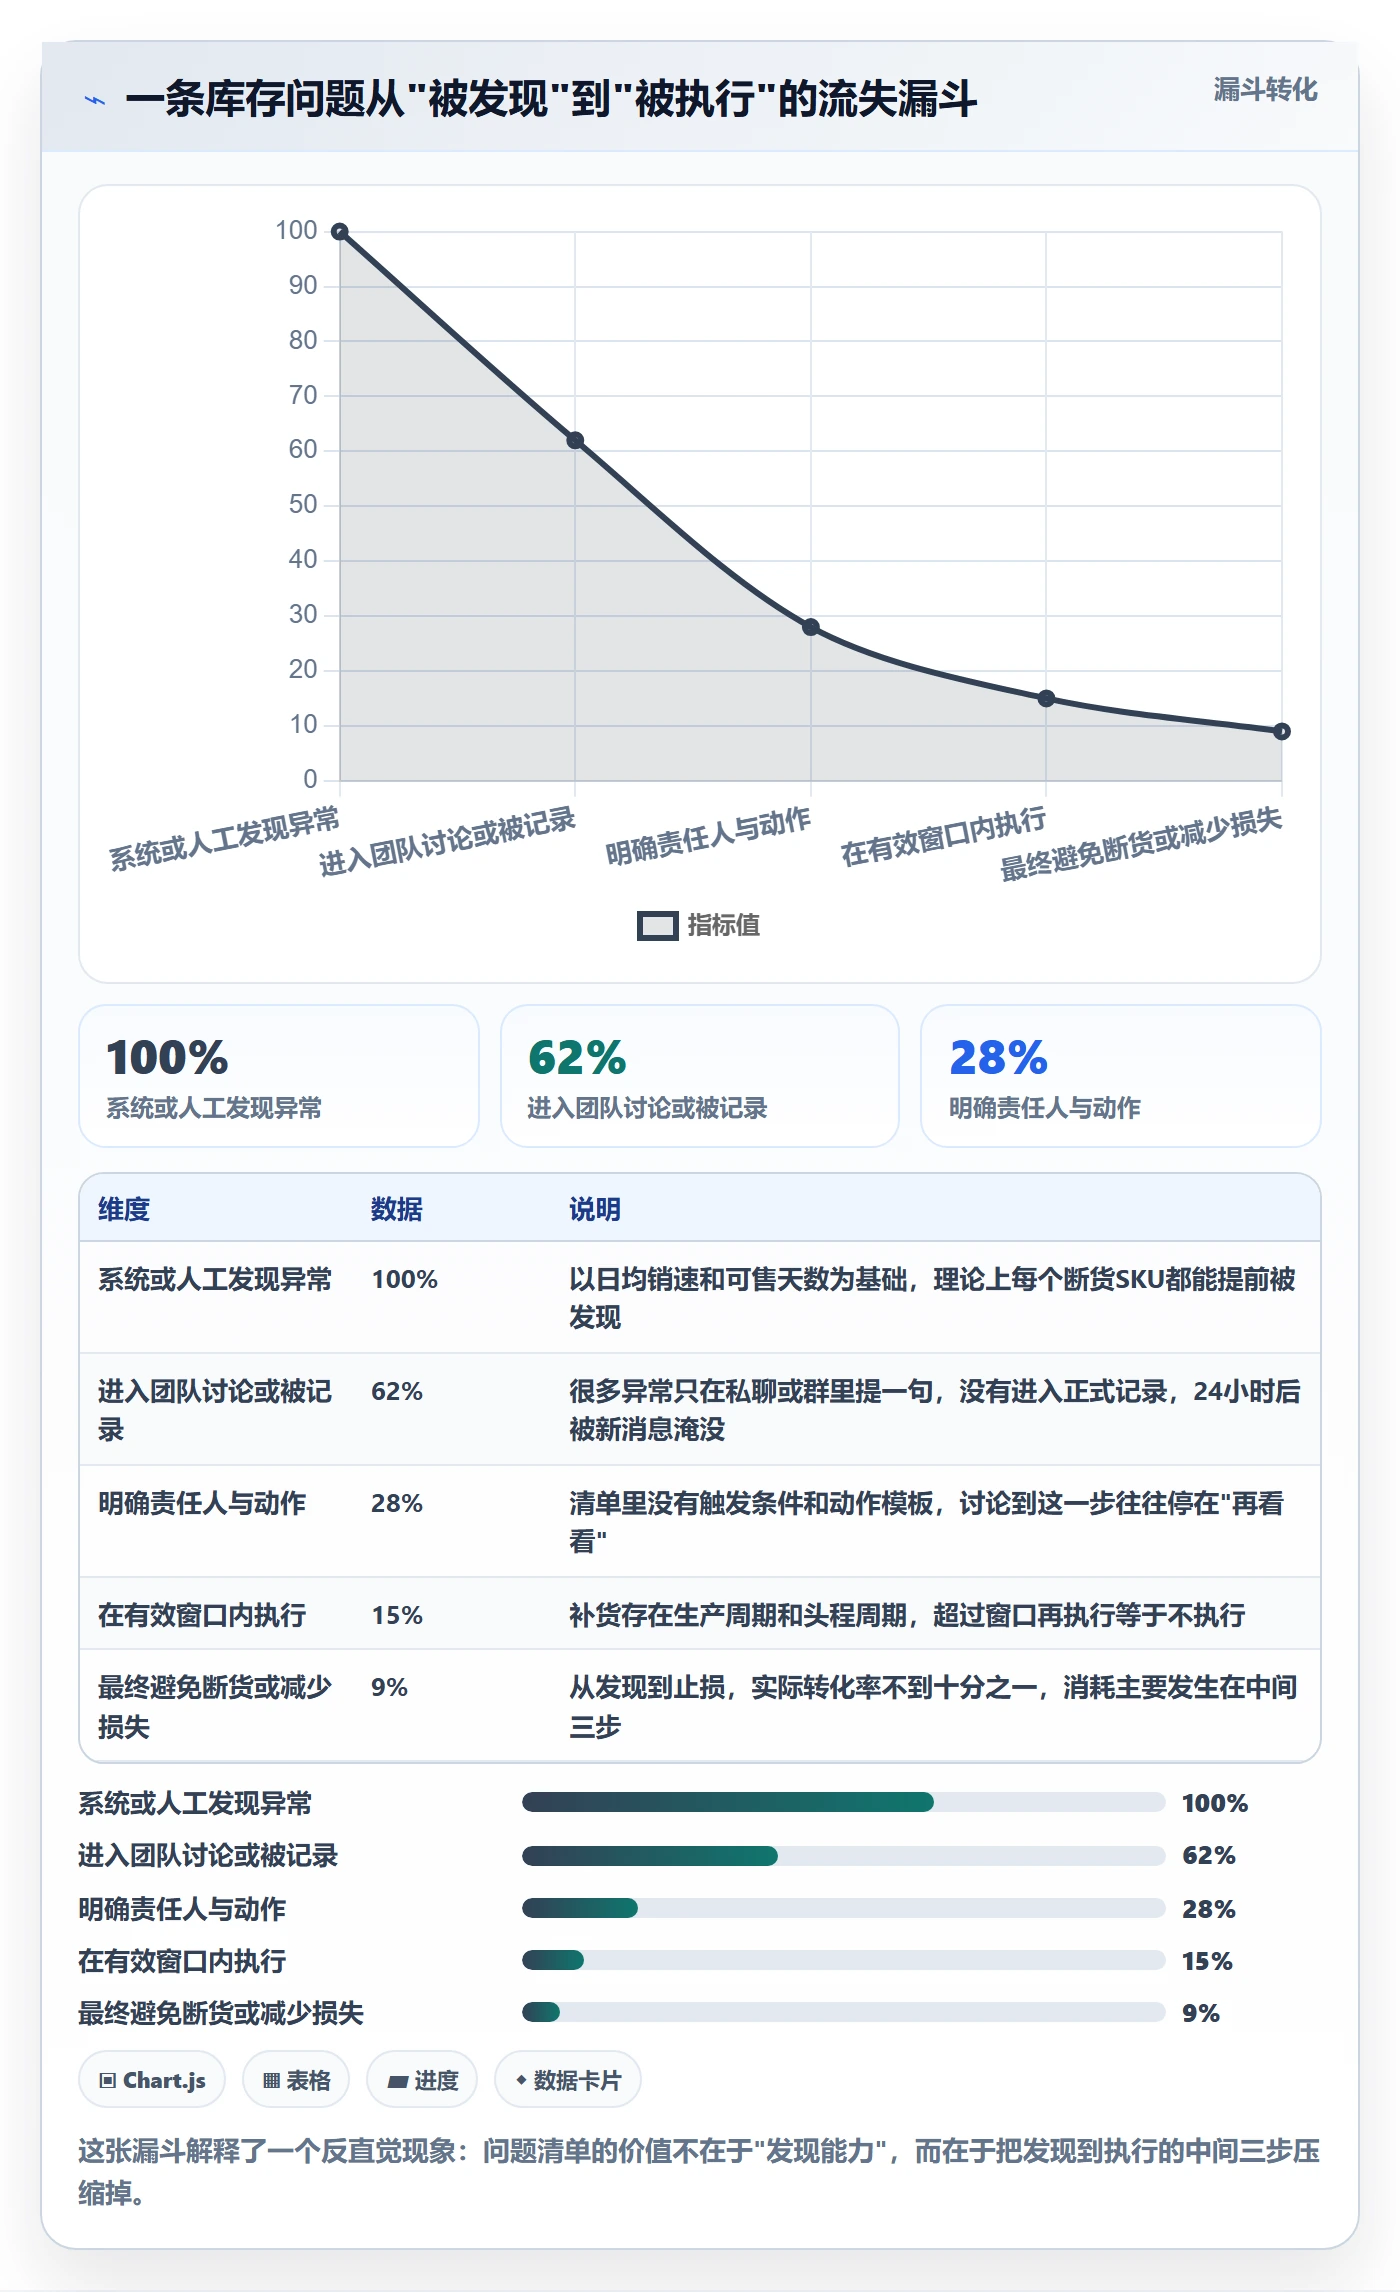Click the 指标值 legend text
Image resolution: width=1400 pixels, height=2292 pixels.
(724, 925)
